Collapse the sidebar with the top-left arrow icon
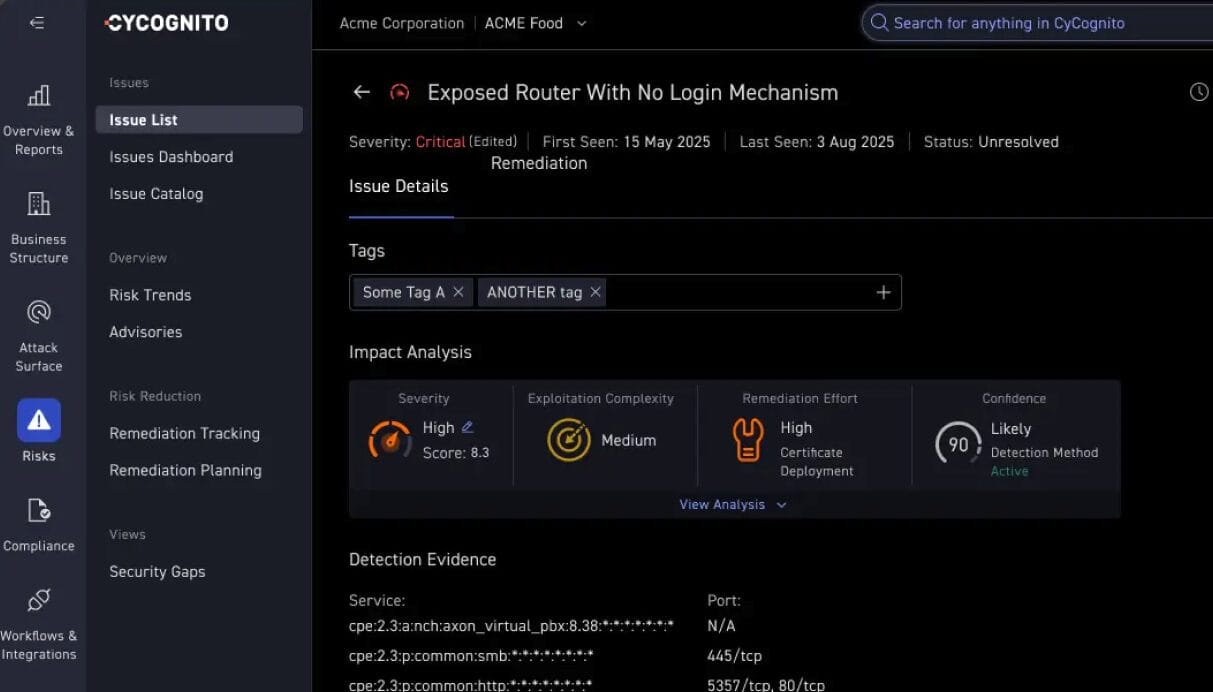 pyautogui.click(x=37, y=23)
